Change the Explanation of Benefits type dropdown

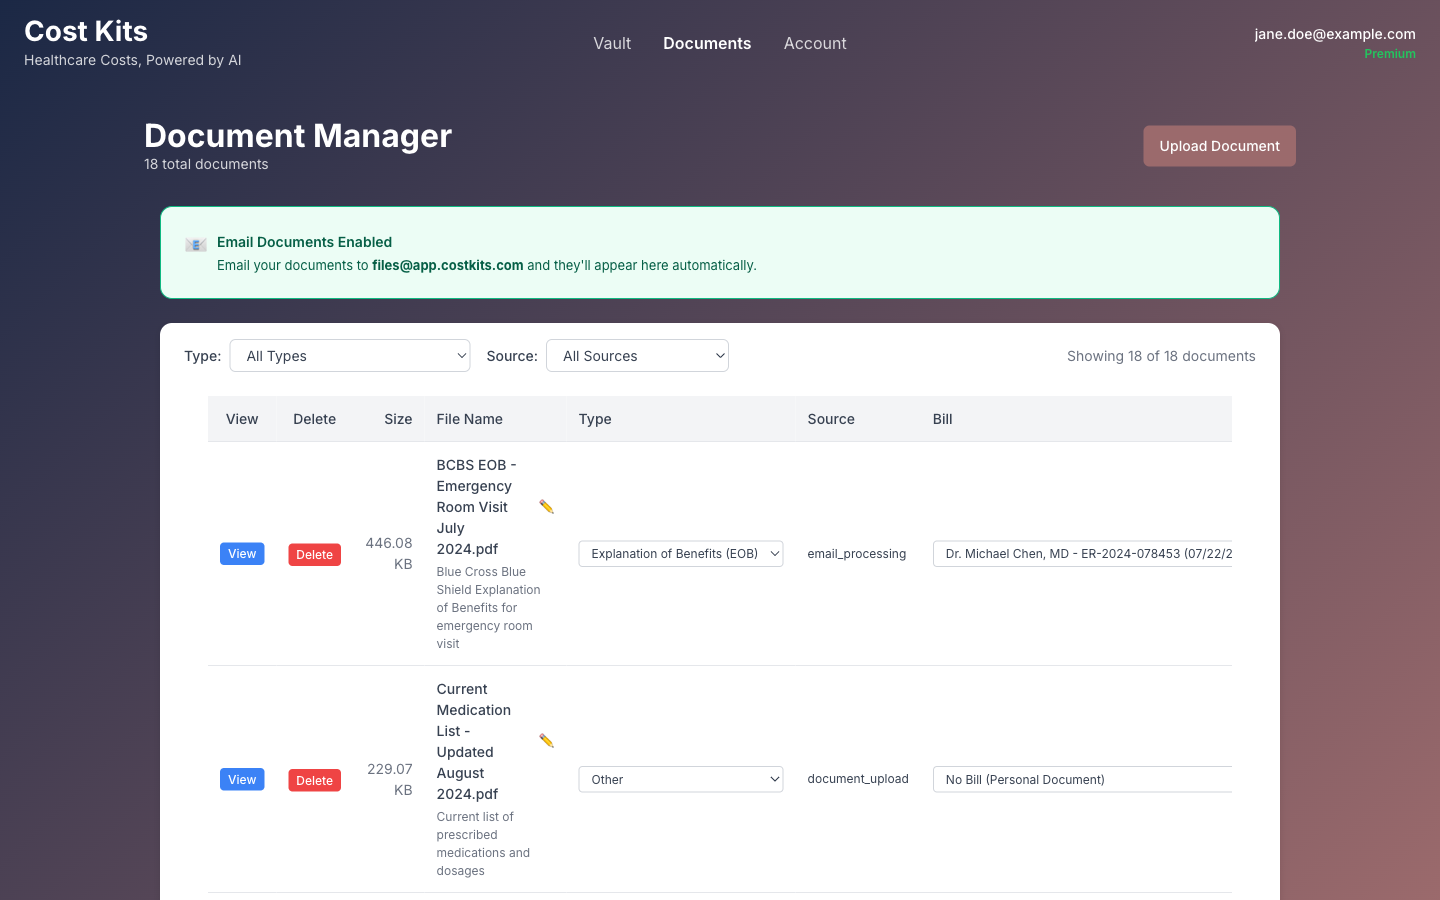(x=680, y=553)
